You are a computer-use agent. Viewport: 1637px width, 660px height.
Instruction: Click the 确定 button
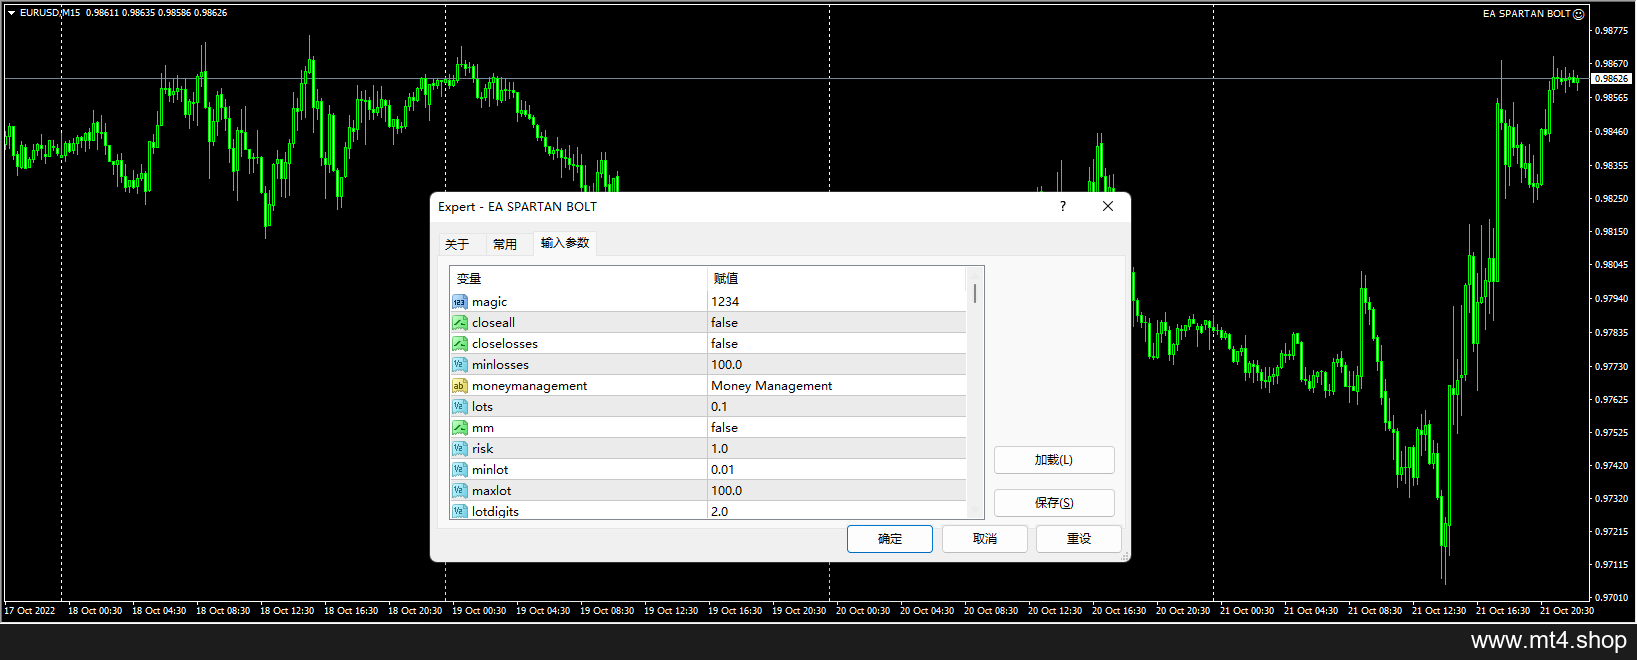890,539
